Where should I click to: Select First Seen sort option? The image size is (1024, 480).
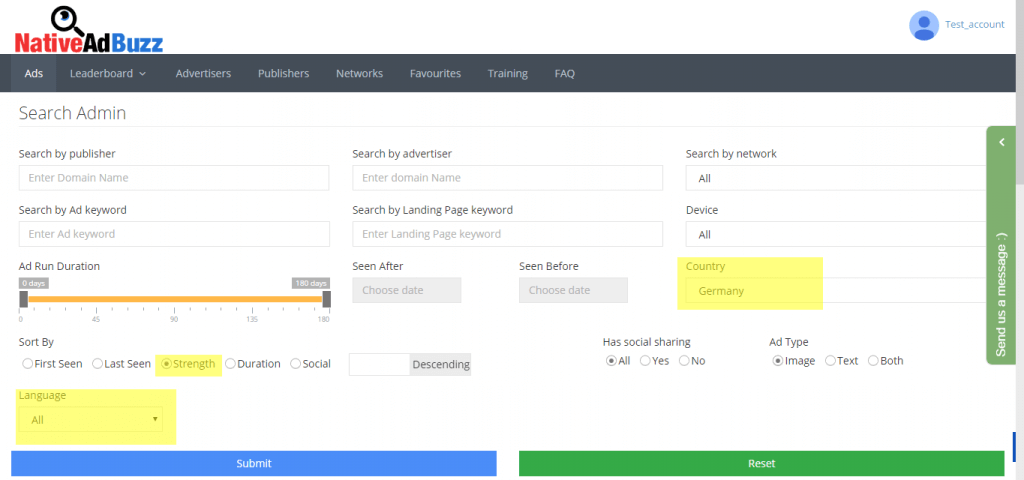pos(27,364)
